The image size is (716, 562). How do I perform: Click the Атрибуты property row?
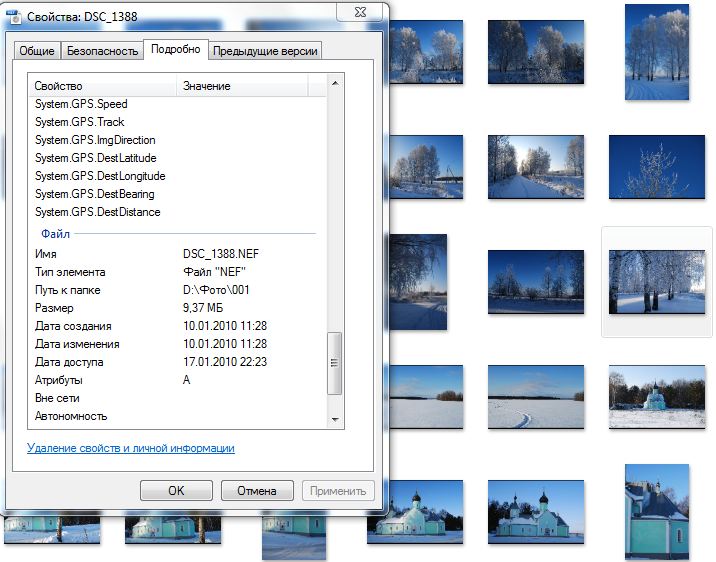(x=178, y=380)
